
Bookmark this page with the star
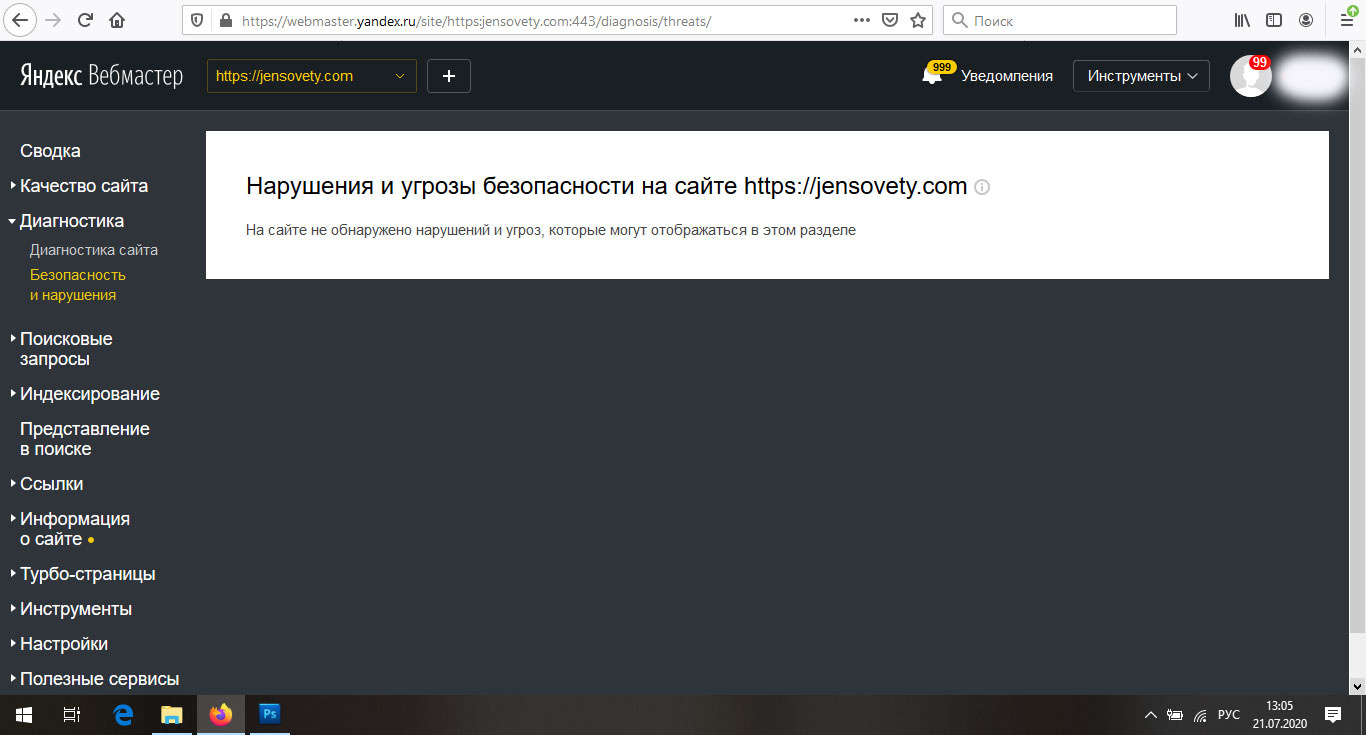918,20
